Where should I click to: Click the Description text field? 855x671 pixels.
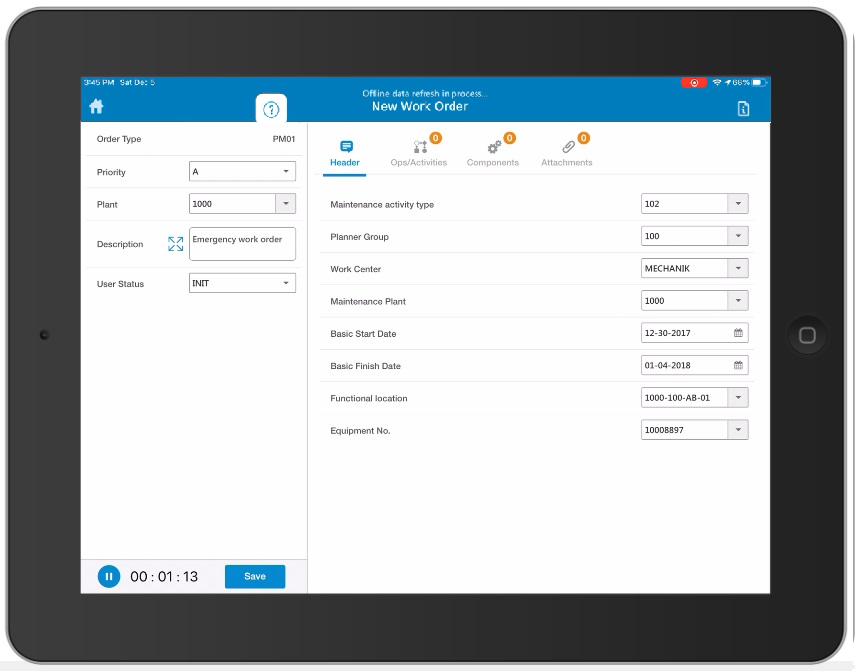coord(242,244)
